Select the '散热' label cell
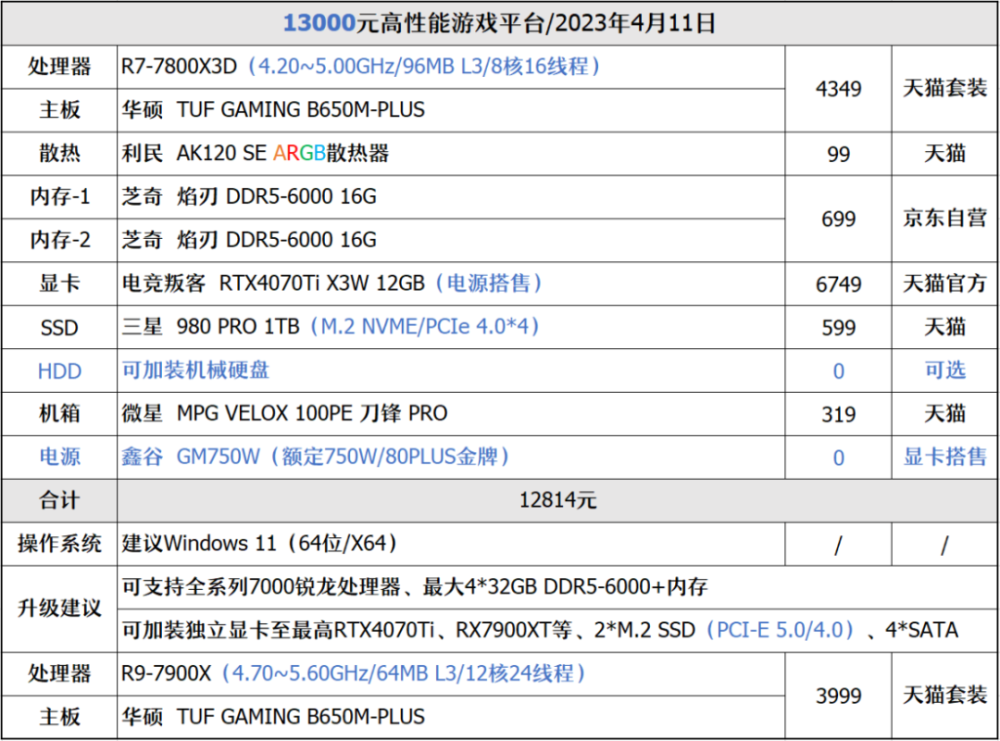Viewport: 1000px width, 741px height. point(59,154)
